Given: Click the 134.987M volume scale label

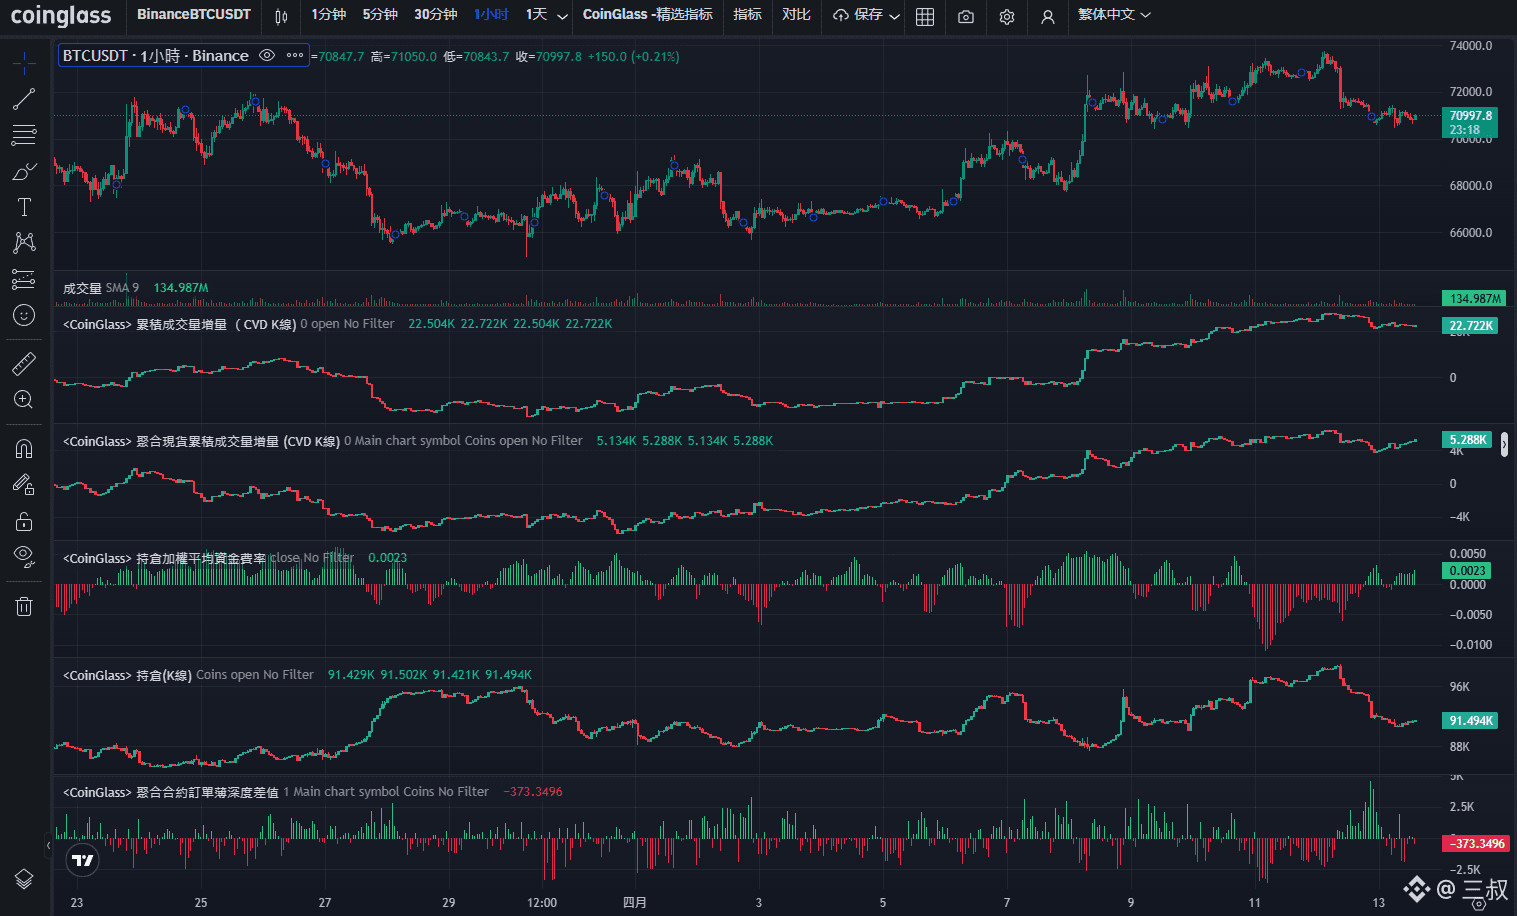Looking at the screenshot, I should click(1474, 298).
